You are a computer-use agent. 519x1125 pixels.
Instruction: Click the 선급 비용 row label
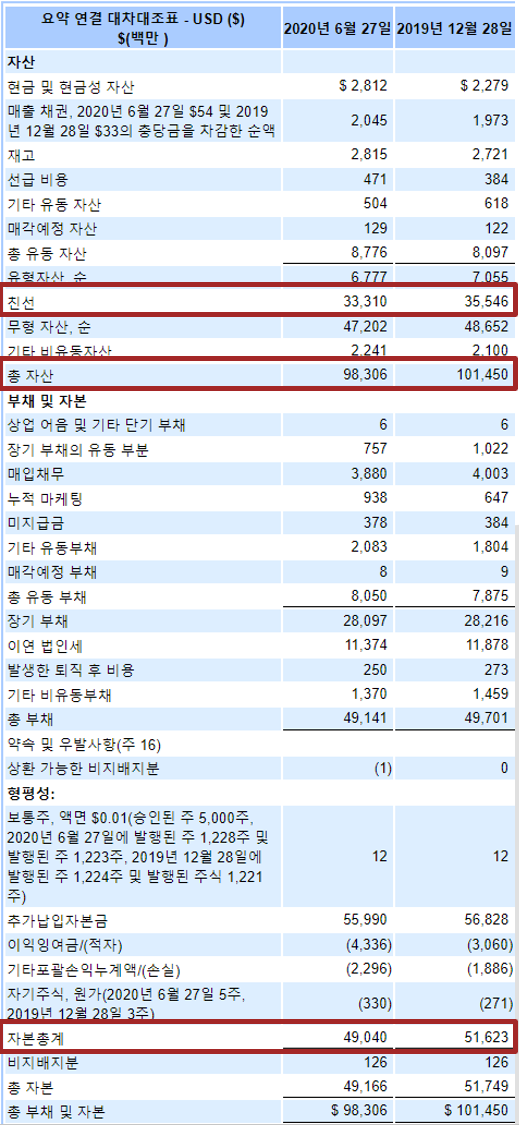click(x=38, y=179)
